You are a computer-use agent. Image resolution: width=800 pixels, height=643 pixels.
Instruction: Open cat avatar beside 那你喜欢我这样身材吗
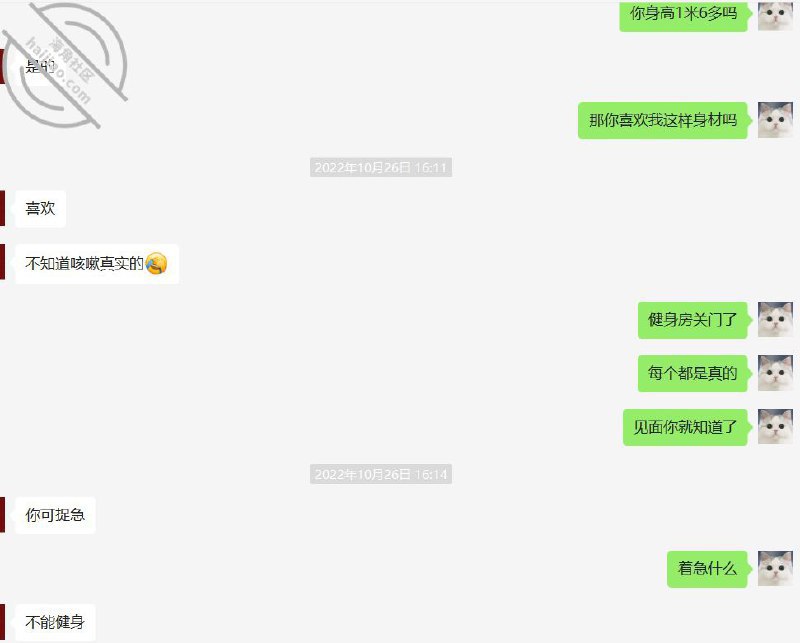pyautogui.click(x=775, y=120)
